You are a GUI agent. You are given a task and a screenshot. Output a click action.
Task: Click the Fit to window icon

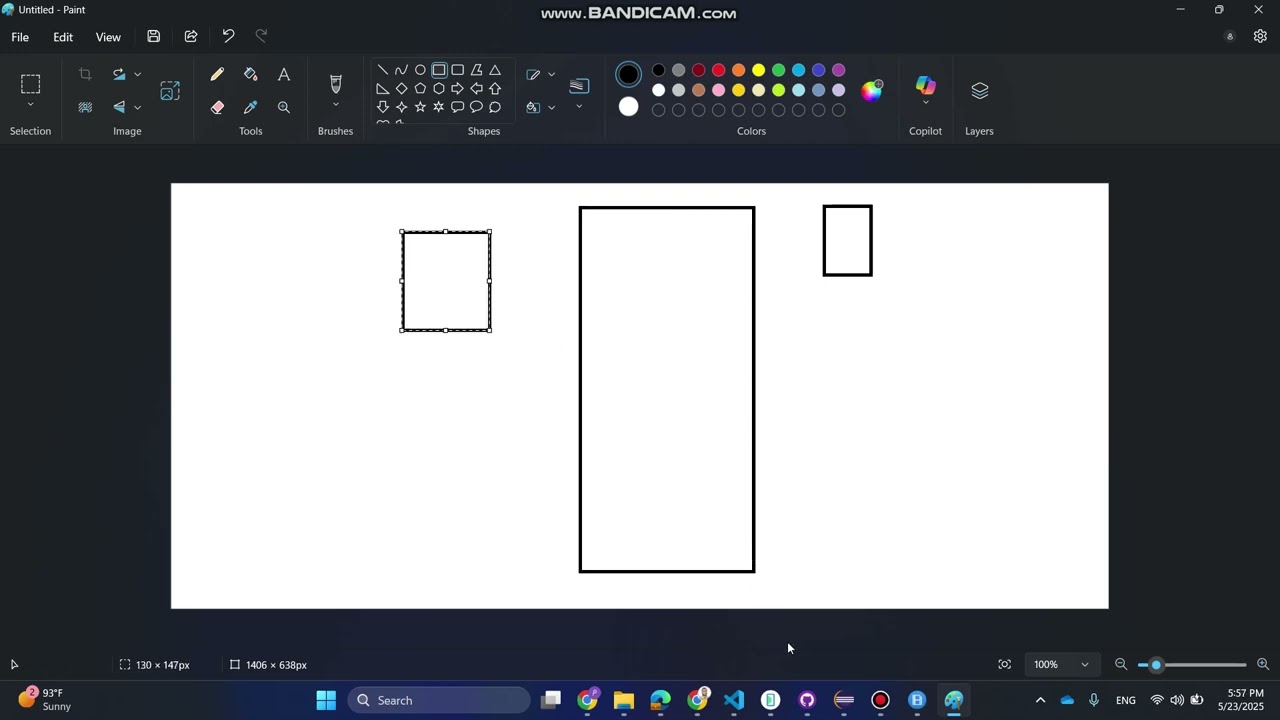click(x=1004, y=665)
